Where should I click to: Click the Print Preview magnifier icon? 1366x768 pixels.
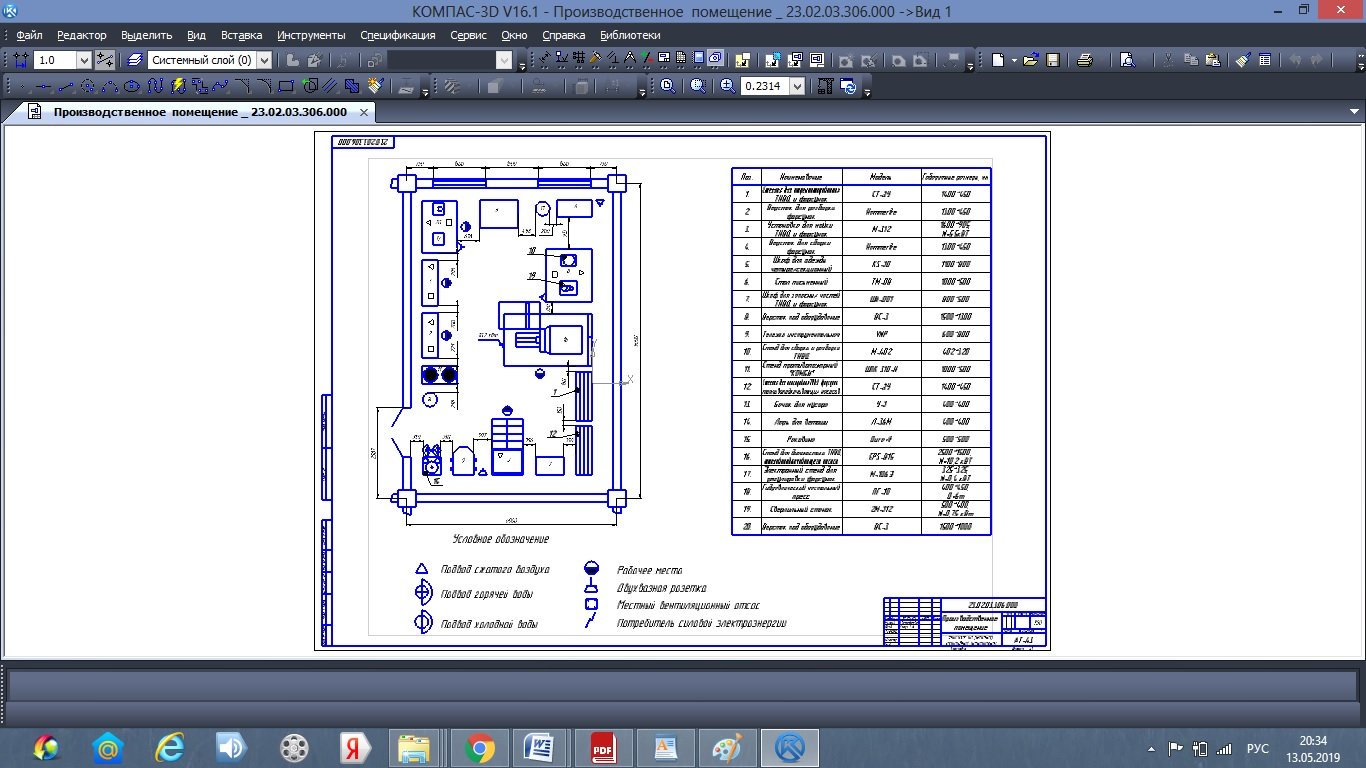1127,61
